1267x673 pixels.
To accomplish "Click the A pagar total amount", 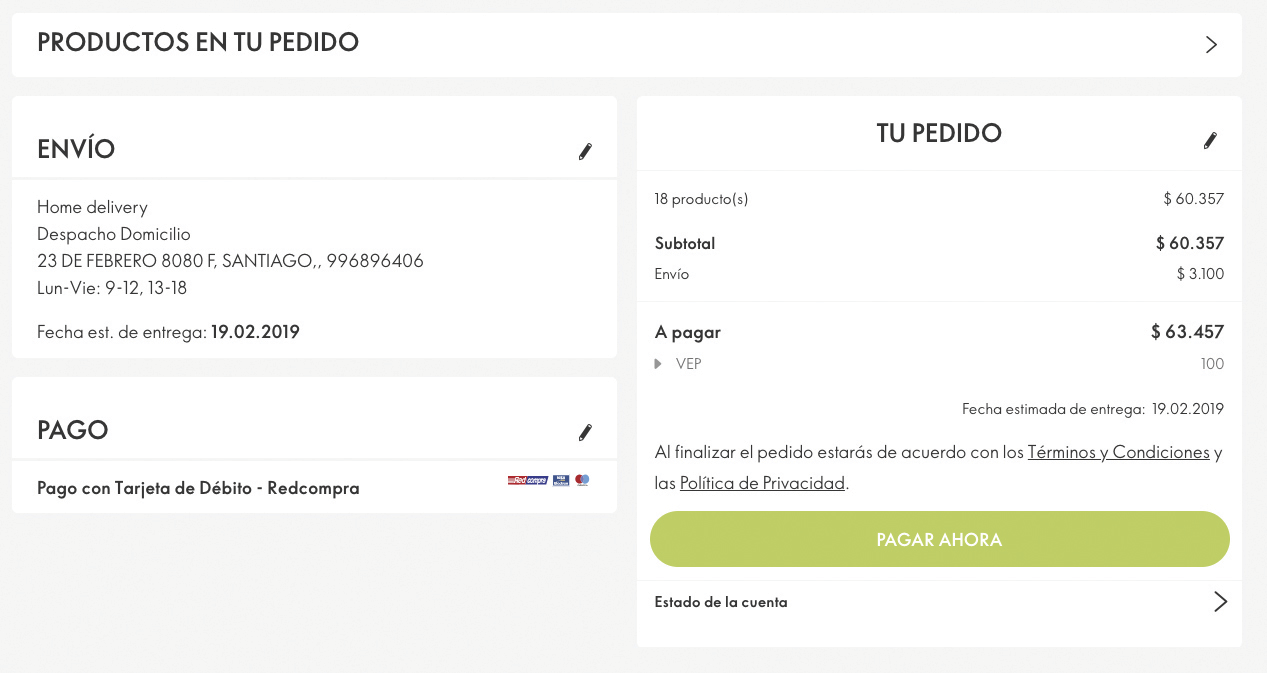I will tap(1187, 332).
